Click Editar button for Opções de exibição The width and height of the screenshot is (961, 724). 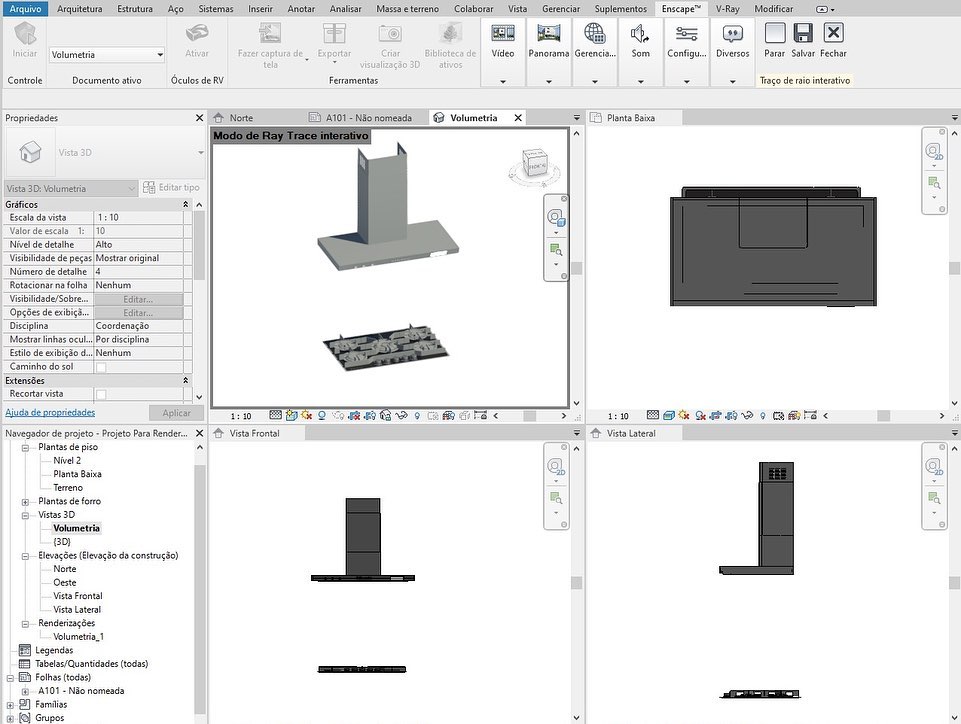tap(138, 313)
